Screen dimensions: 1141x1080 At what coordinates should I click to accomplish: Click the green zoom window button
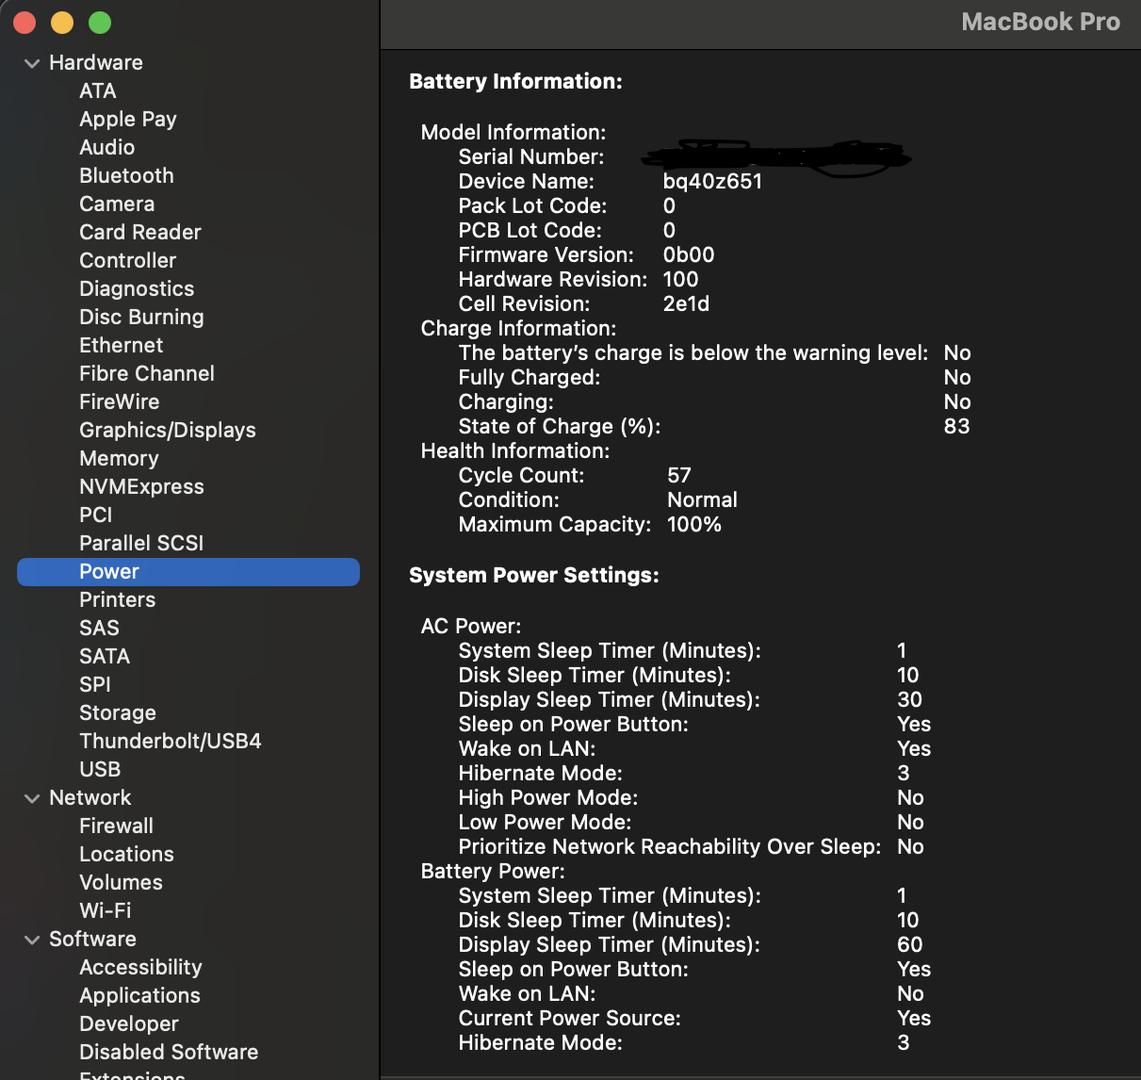click(x=100, y=23)
